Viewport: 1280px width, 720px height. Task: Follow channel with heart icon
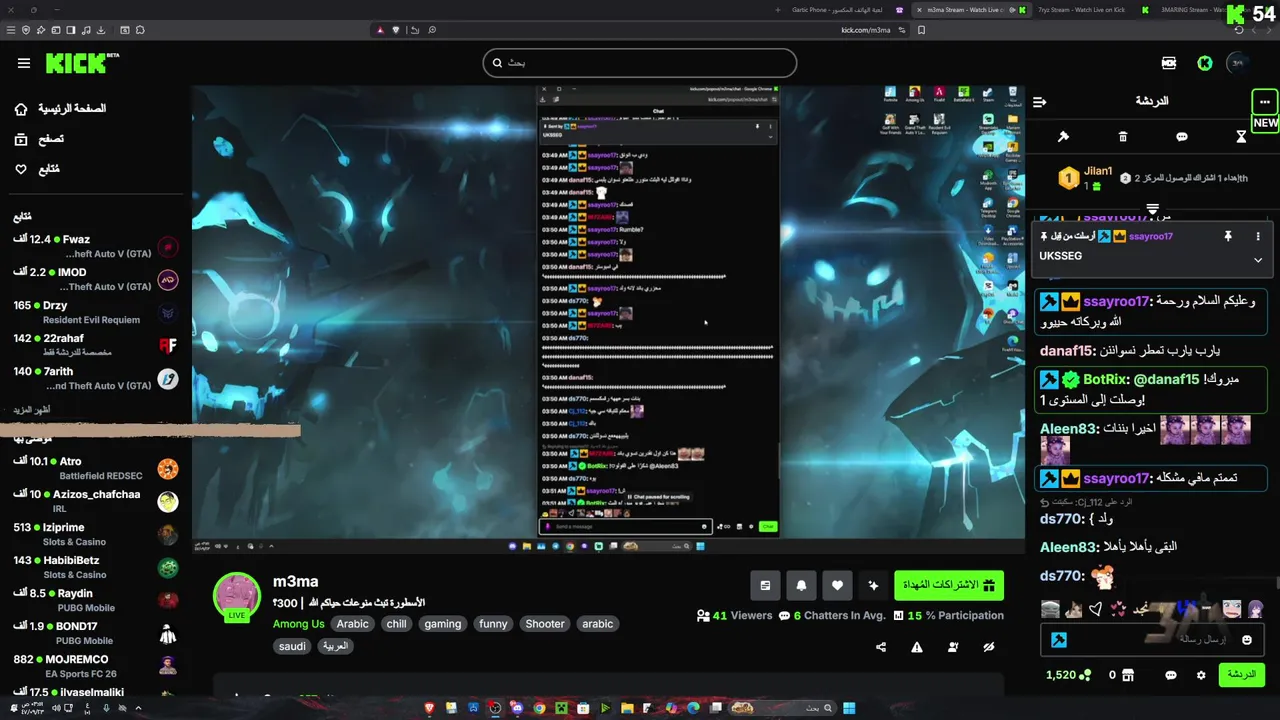click(837, 585)
